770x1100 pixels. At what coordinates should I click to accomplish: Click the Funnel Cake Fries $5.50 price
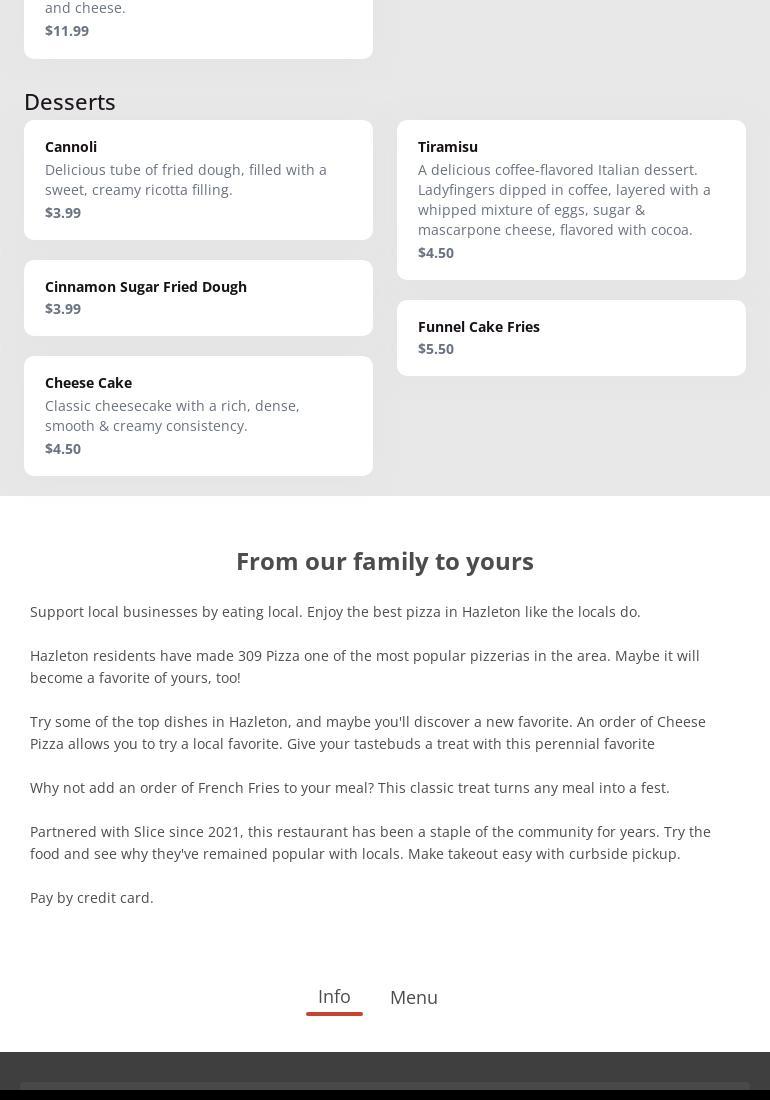coord(436,349)
